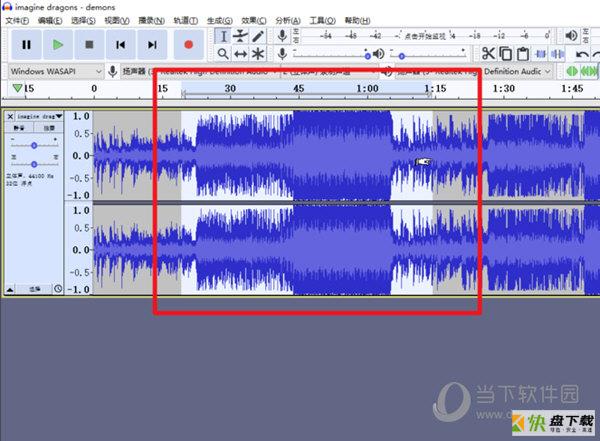The width and height of the screenshot is (600, 441).
Task: Open the 生成(G) Generate menu
Action: coord(220,21)
